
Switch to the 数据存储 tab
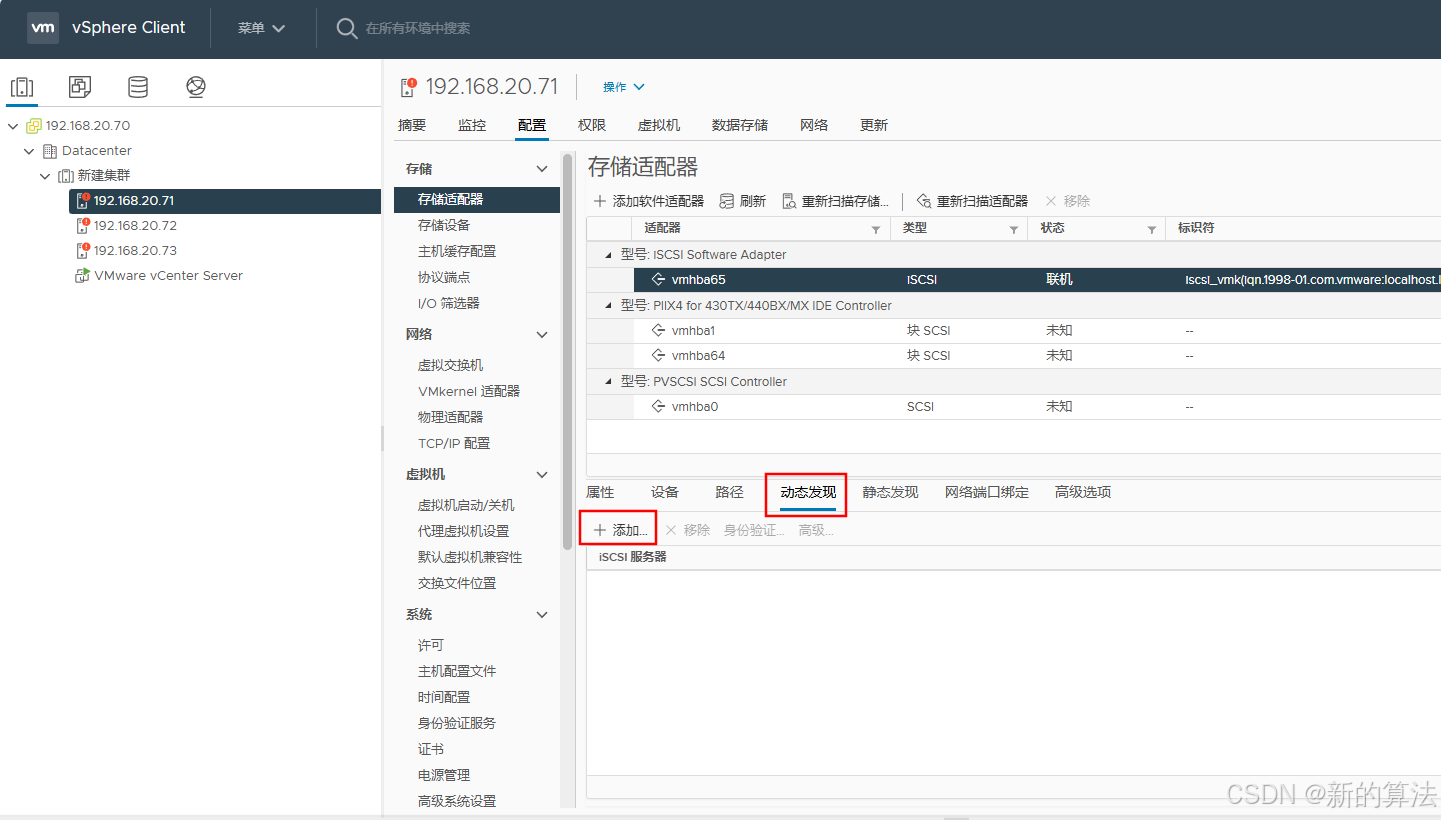pyautogui.click(x=740, y=125)
